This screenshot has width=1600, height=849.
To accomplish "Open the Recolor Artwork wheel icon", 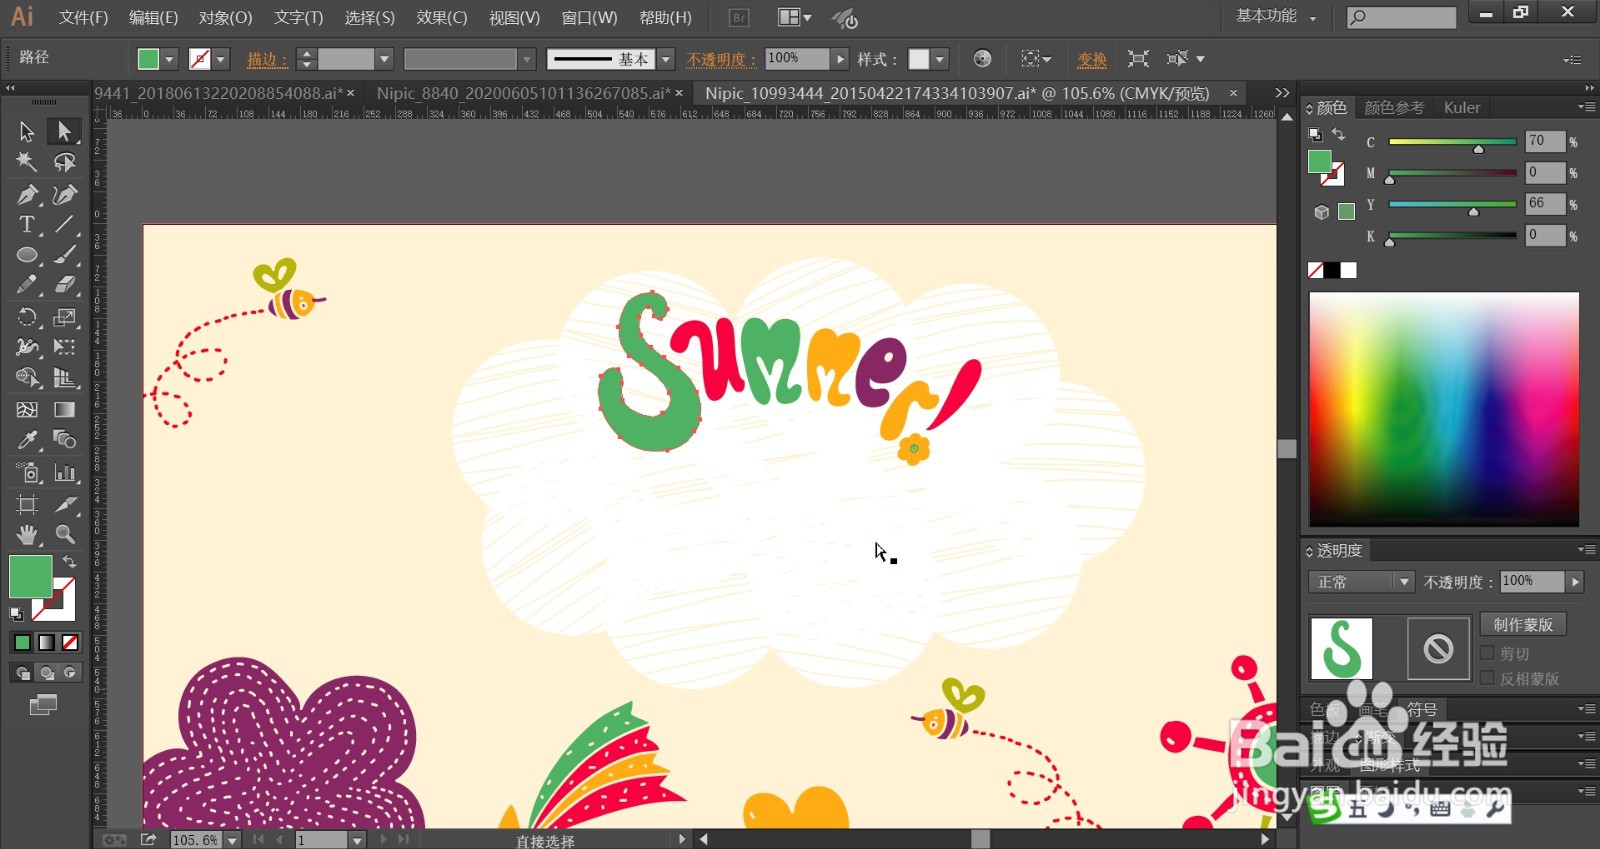I will pyautogui.click(x=982, y=59).
